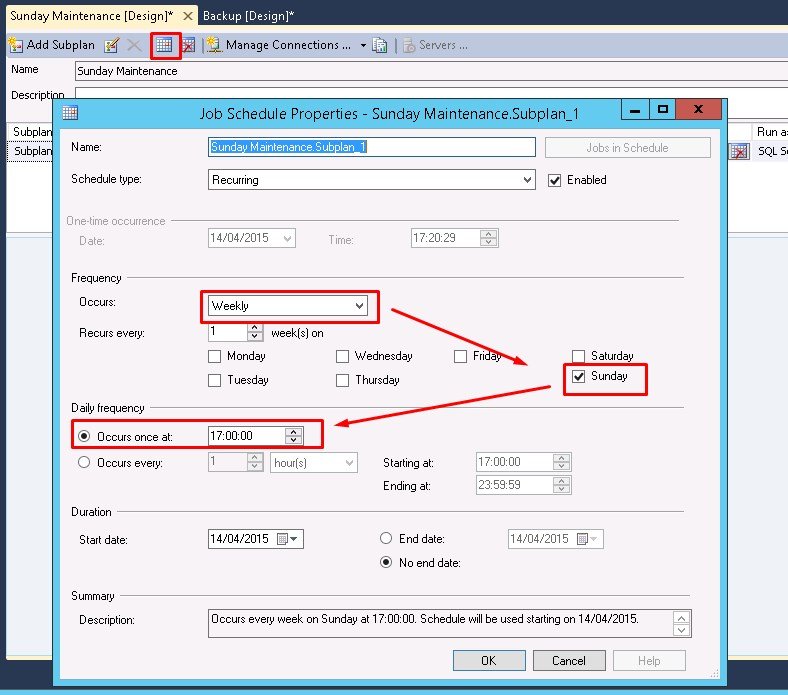Close the Sunday Maintenance design tab
This screenshot has height=695, width=788.
[189, 16]
